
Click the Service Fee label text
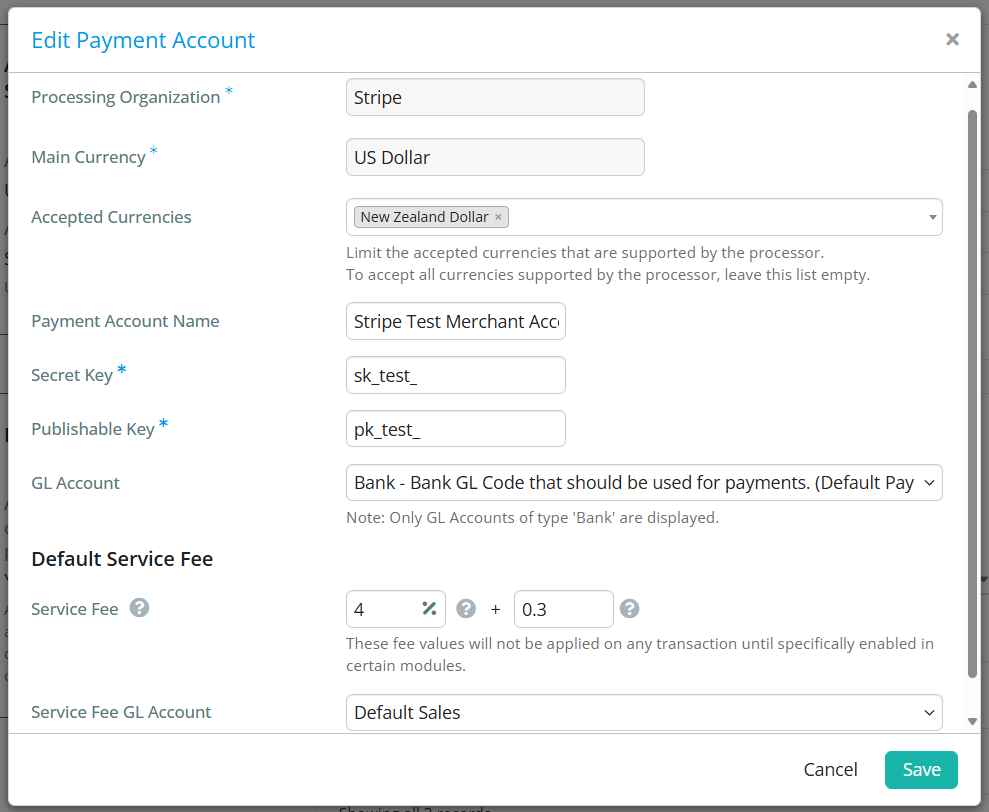(74, 609)
